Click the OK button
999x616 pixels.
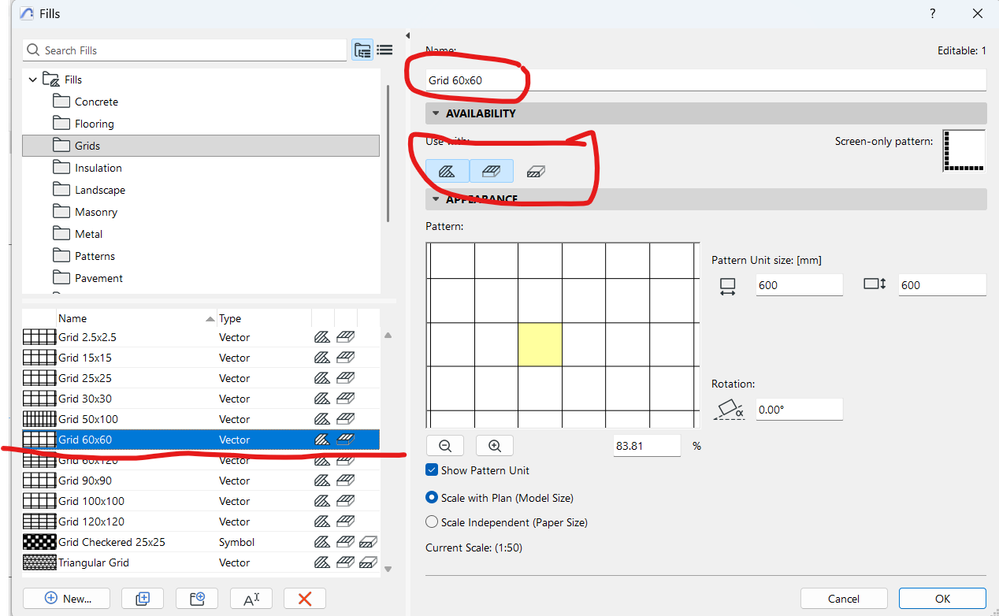(x=942, y=599)
